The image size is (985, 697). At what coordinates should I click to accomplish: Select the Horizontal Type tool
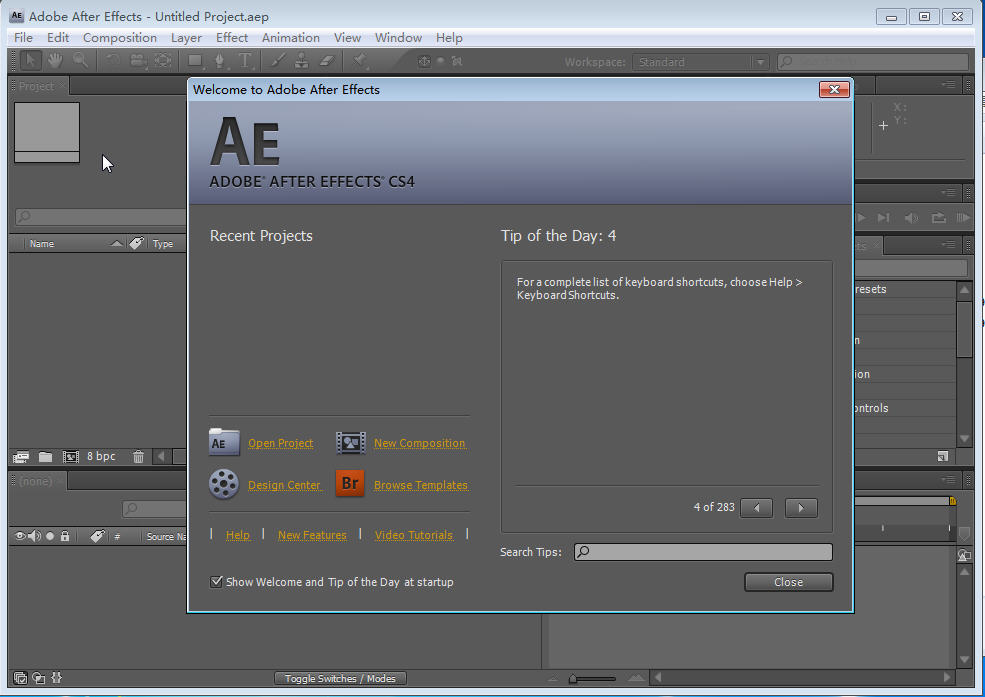click(x=244, y=60)
